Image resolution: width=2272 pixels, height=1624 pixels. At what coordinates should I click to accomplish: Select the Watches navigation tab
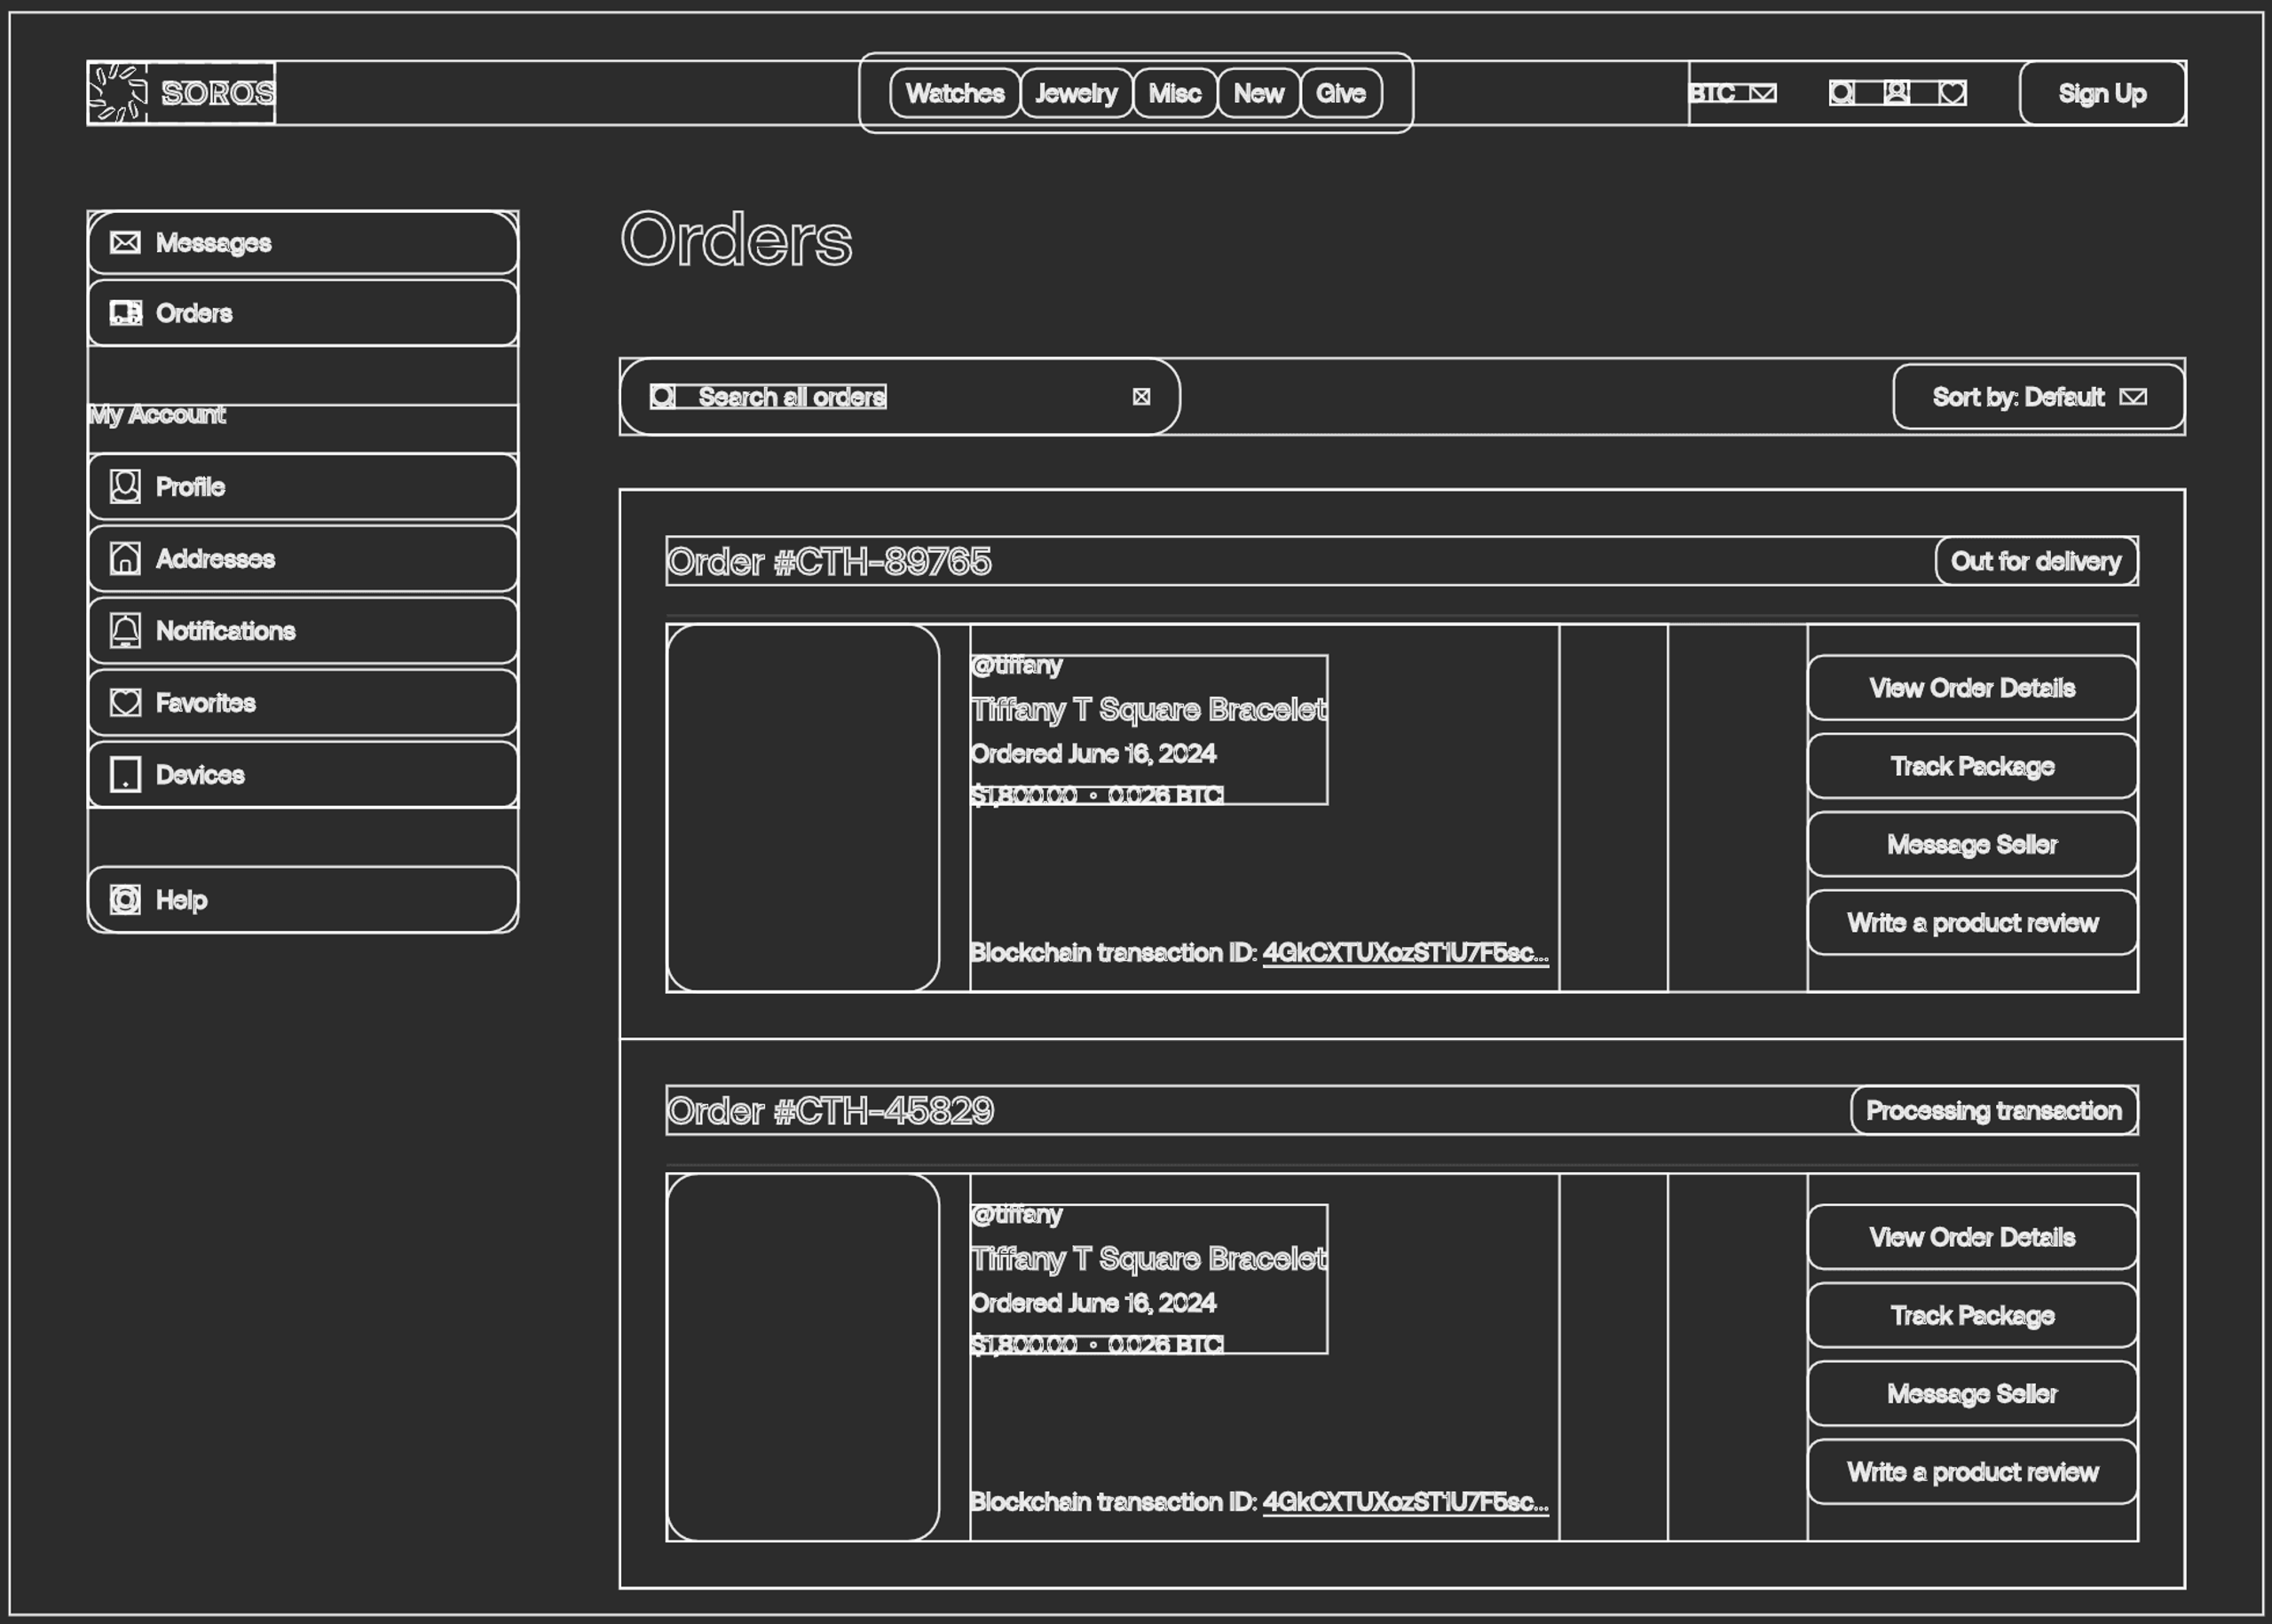point(955,93)
